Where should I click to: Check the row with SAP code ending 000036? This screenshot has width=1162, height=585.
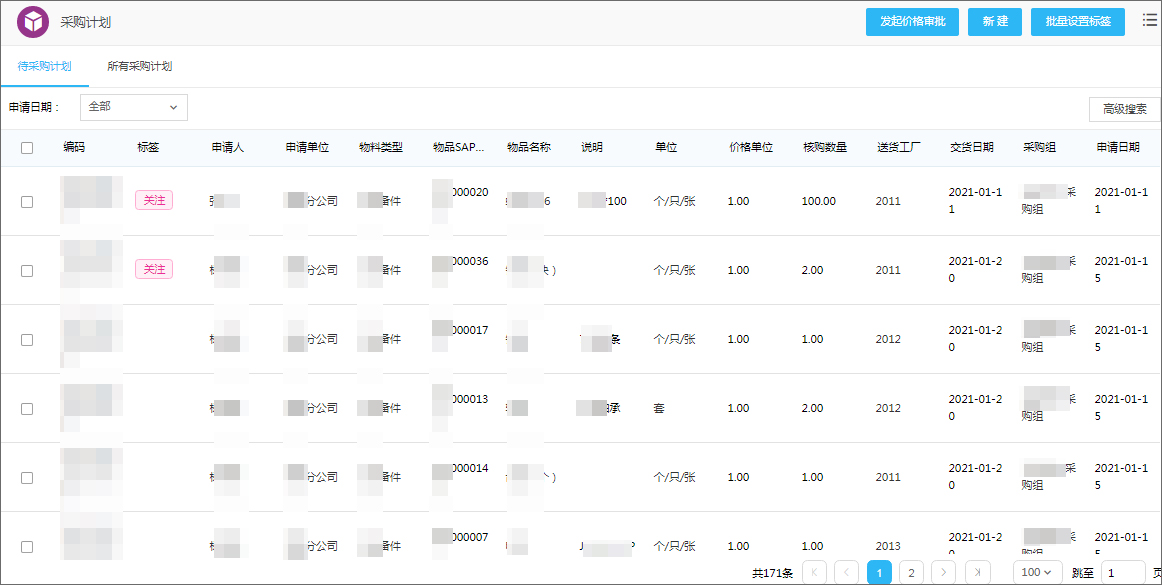pos(27,271)
